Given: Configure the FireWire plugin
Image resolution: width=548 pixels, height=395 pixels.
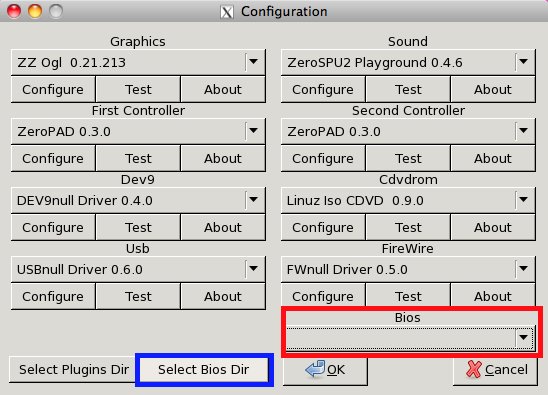Looking at the screenshot, I should (323, 296).
